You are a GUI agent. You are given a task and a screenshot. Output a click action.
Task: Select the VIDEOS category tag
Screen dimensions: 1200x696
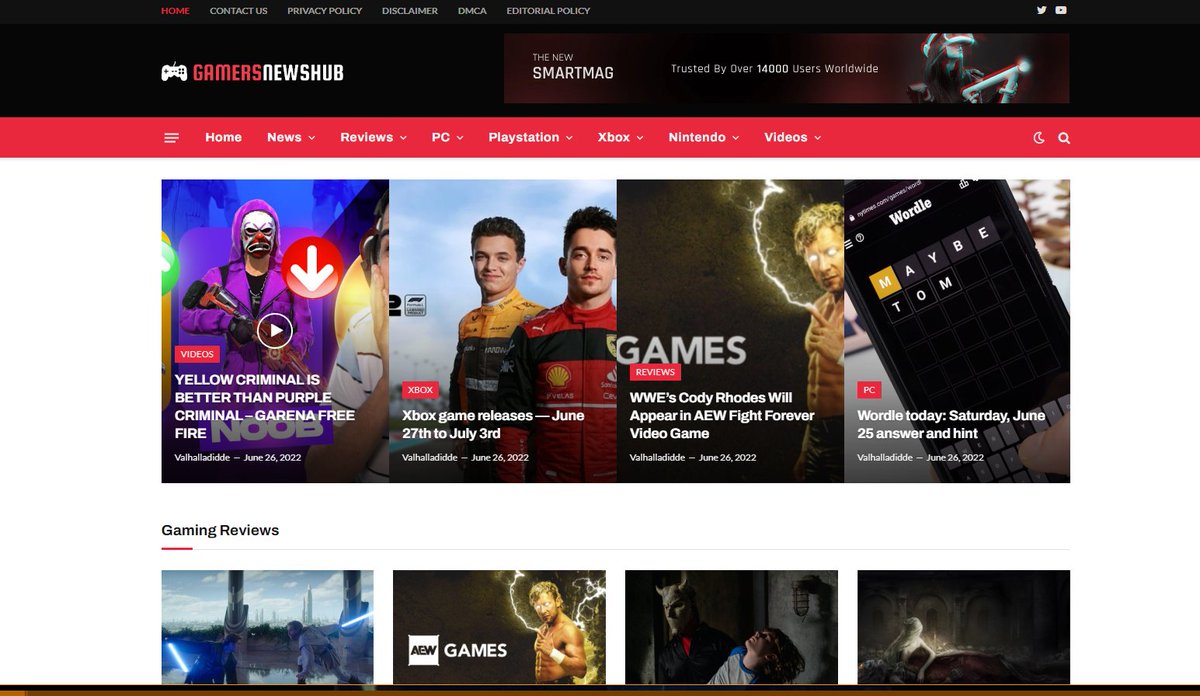point(197,354)
